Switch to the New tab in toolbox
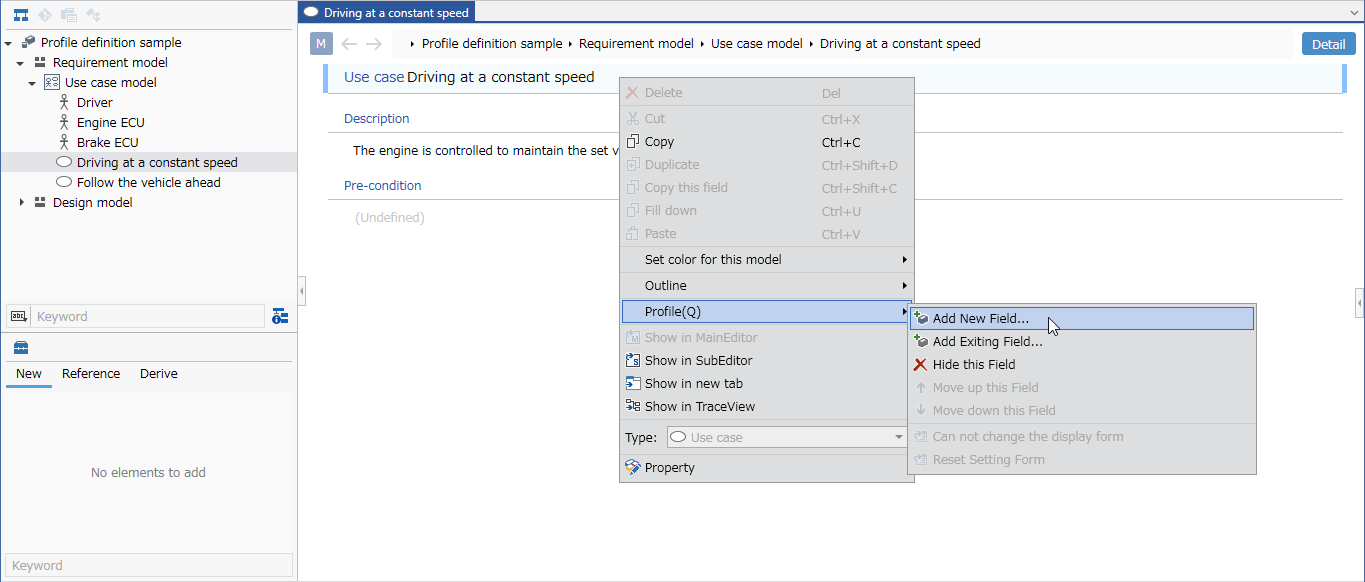This screenshot has width=1365, height=582. 29,374
